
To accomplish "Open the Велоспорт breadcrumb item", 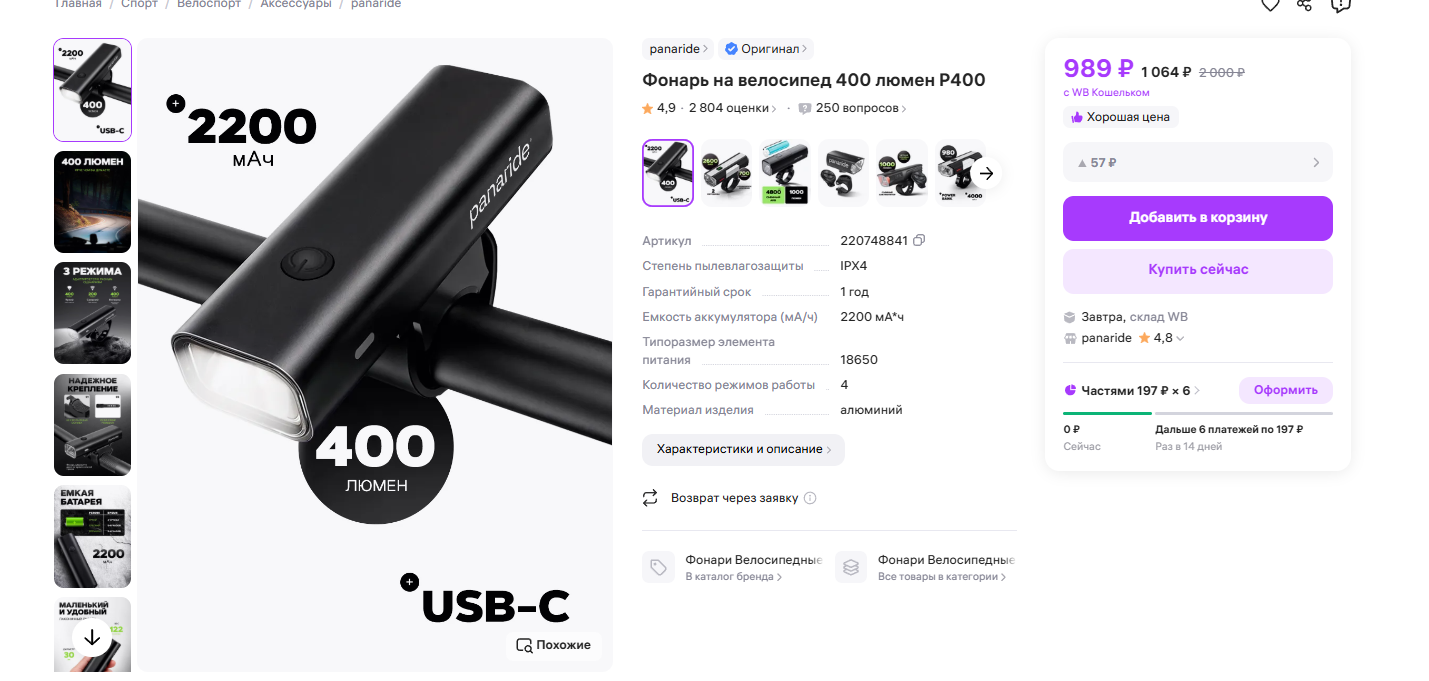I will click(210, 4).
